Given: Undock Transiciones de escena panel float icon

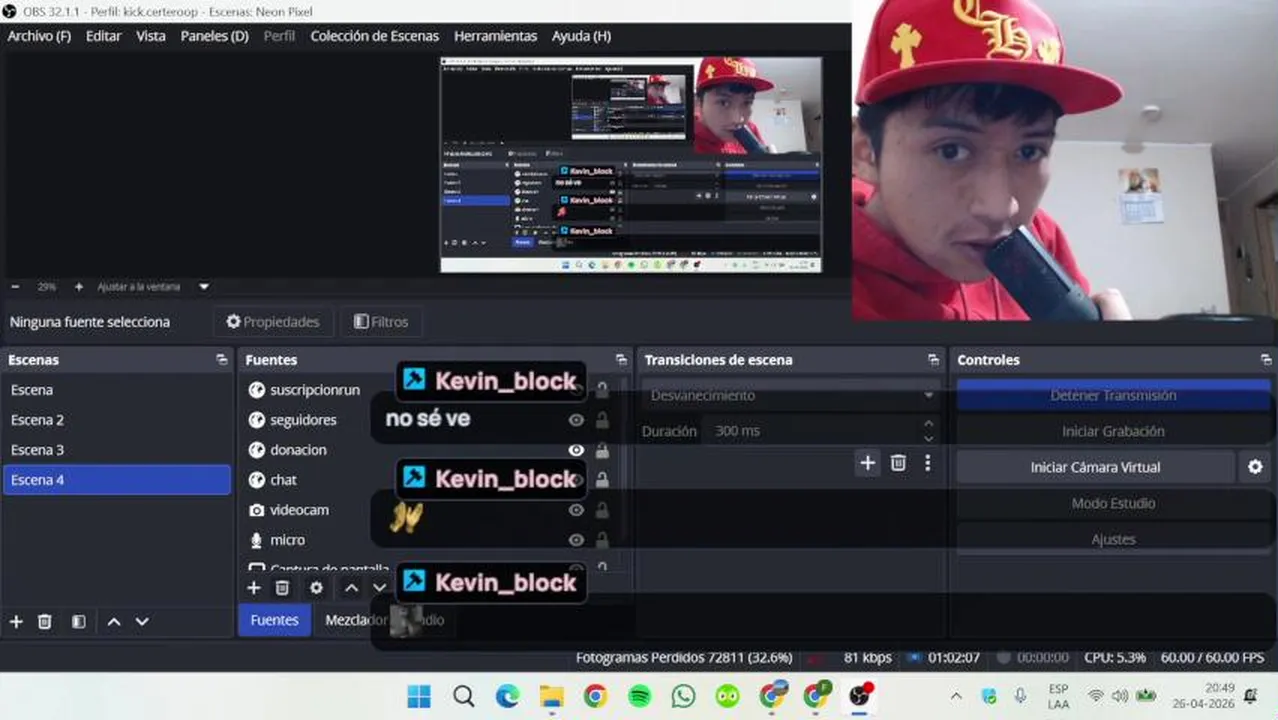Looking at the screenshot, I should (x=933, y=360).
